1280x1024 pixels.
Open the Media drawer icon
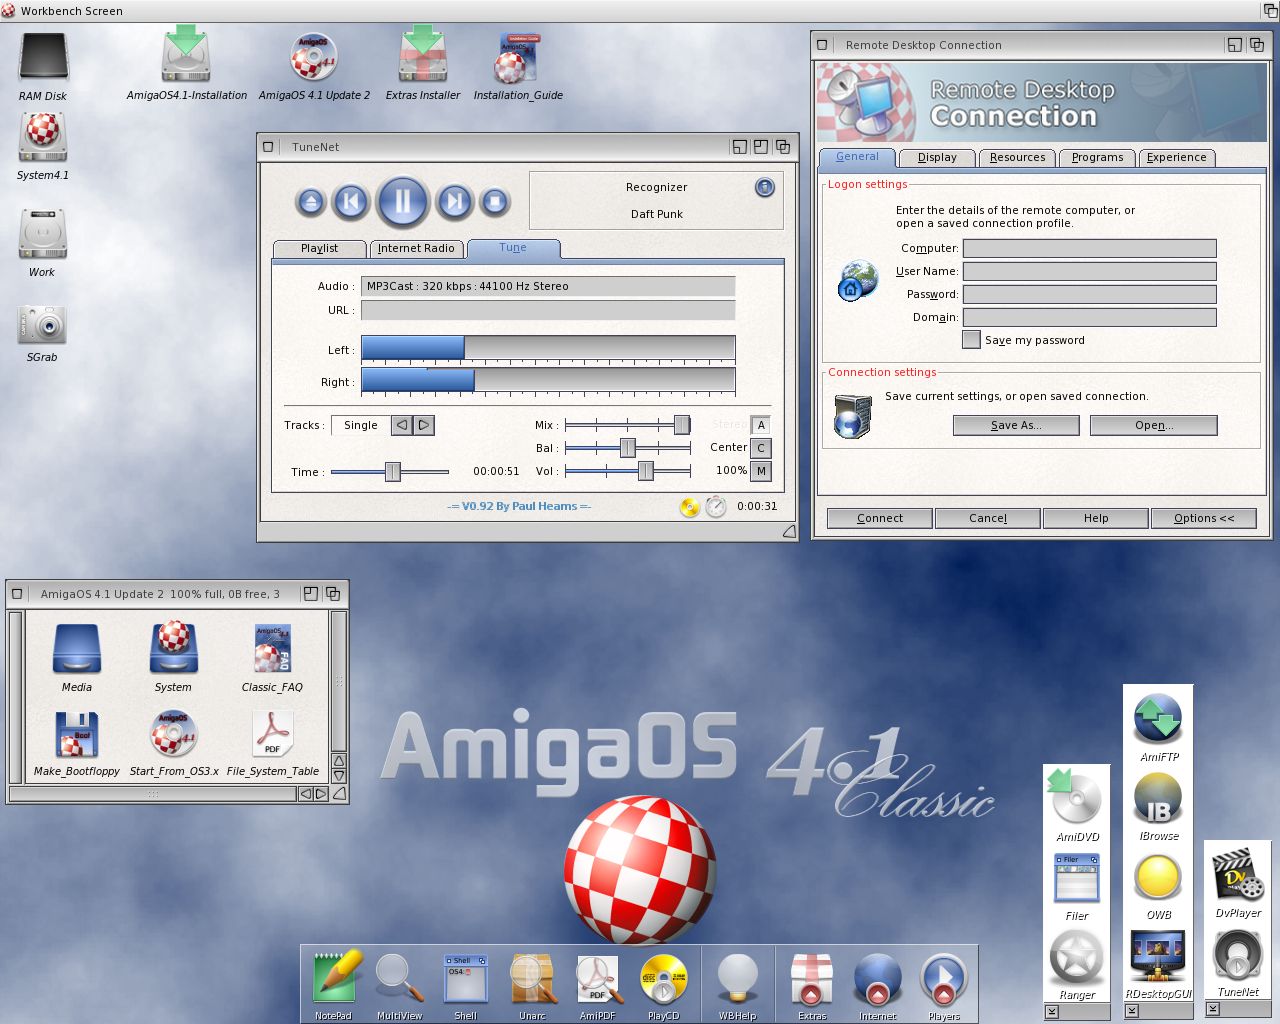tap(77, 649)
